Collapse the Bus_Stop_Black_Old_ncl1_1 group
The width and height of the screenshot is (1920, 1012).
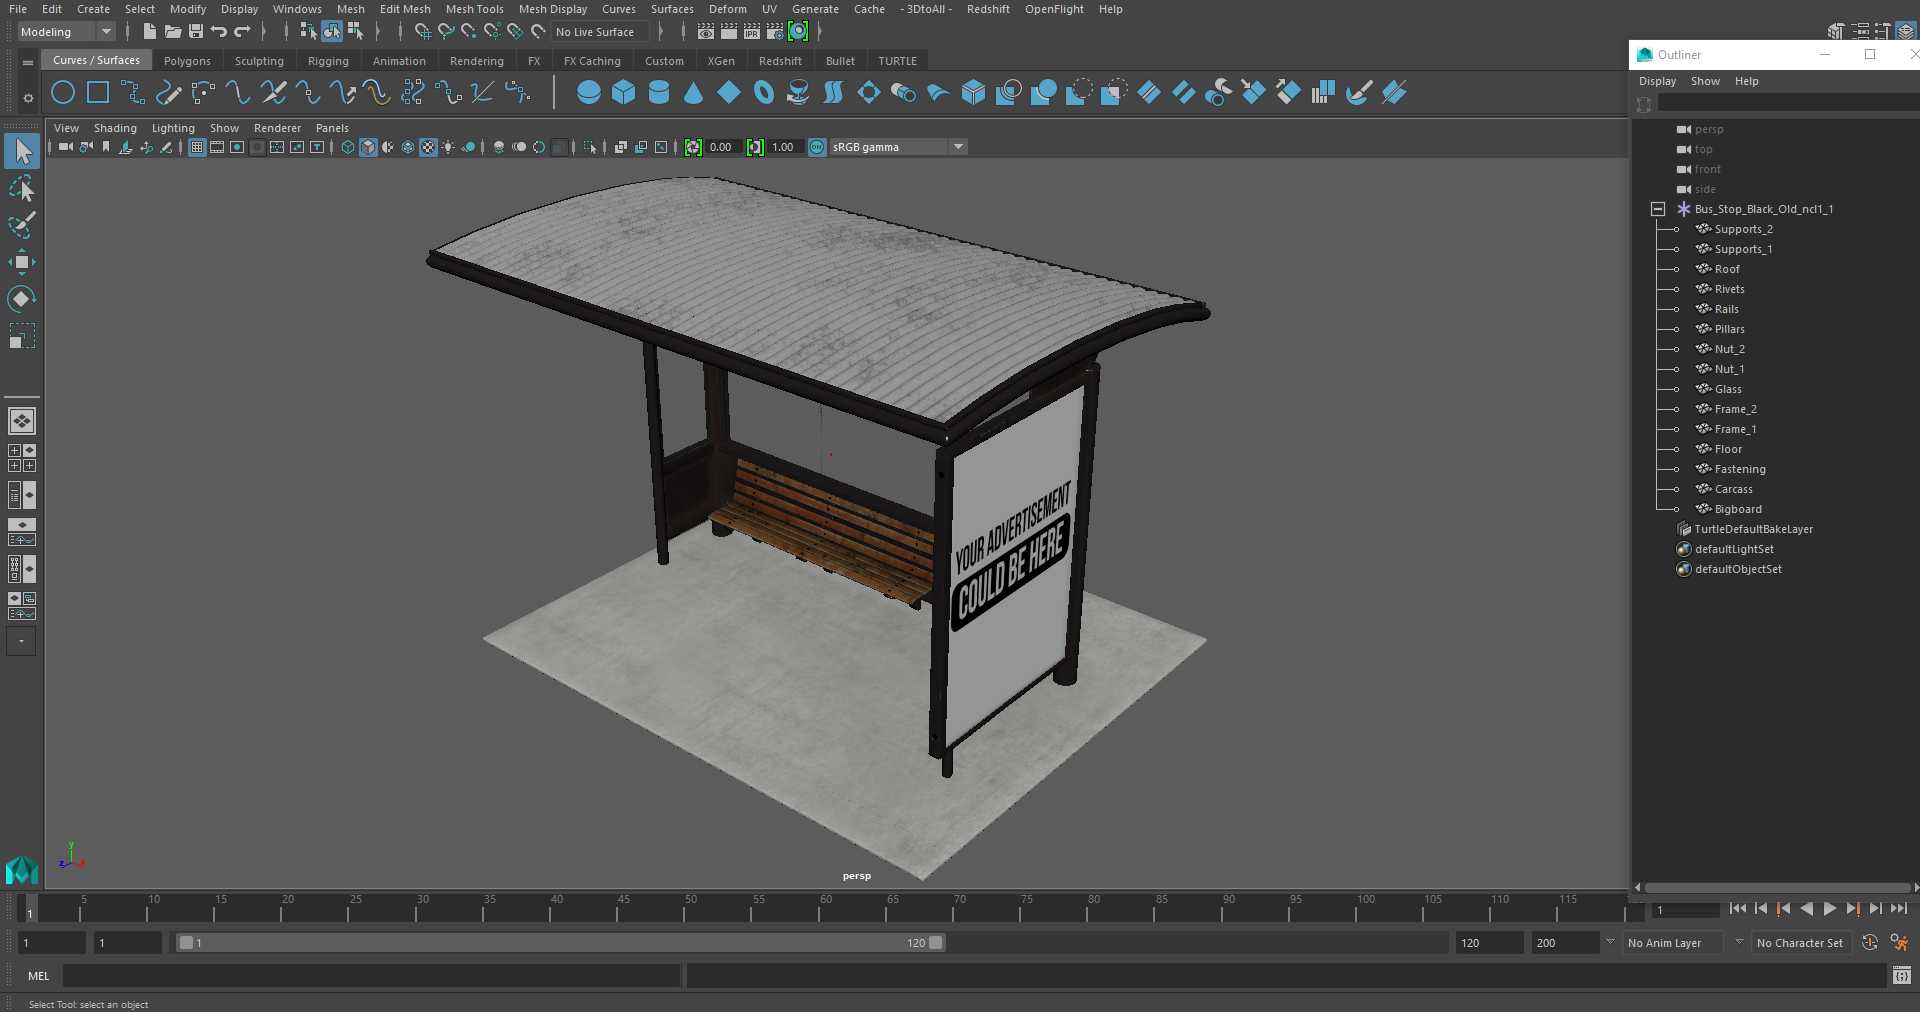tap(1658, 209)
